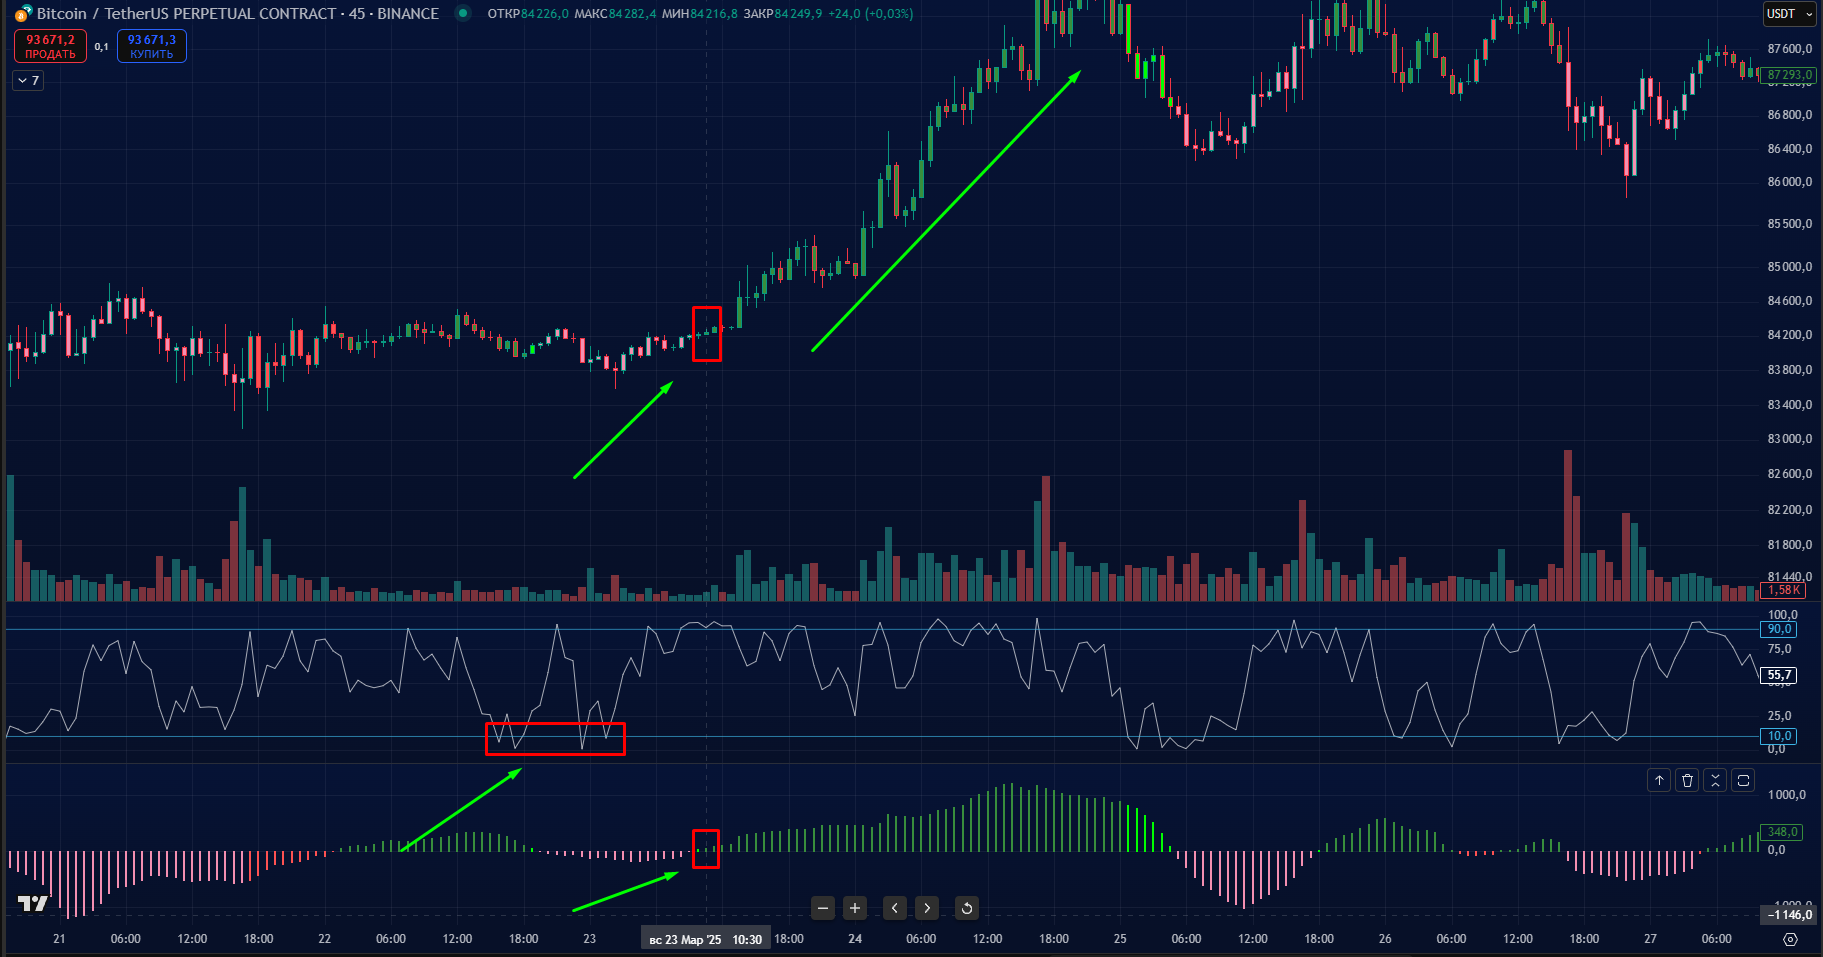Open the green market status indicator dot
The height and width of the screenshot is (957, 1823).
click(x=463, y=14)
